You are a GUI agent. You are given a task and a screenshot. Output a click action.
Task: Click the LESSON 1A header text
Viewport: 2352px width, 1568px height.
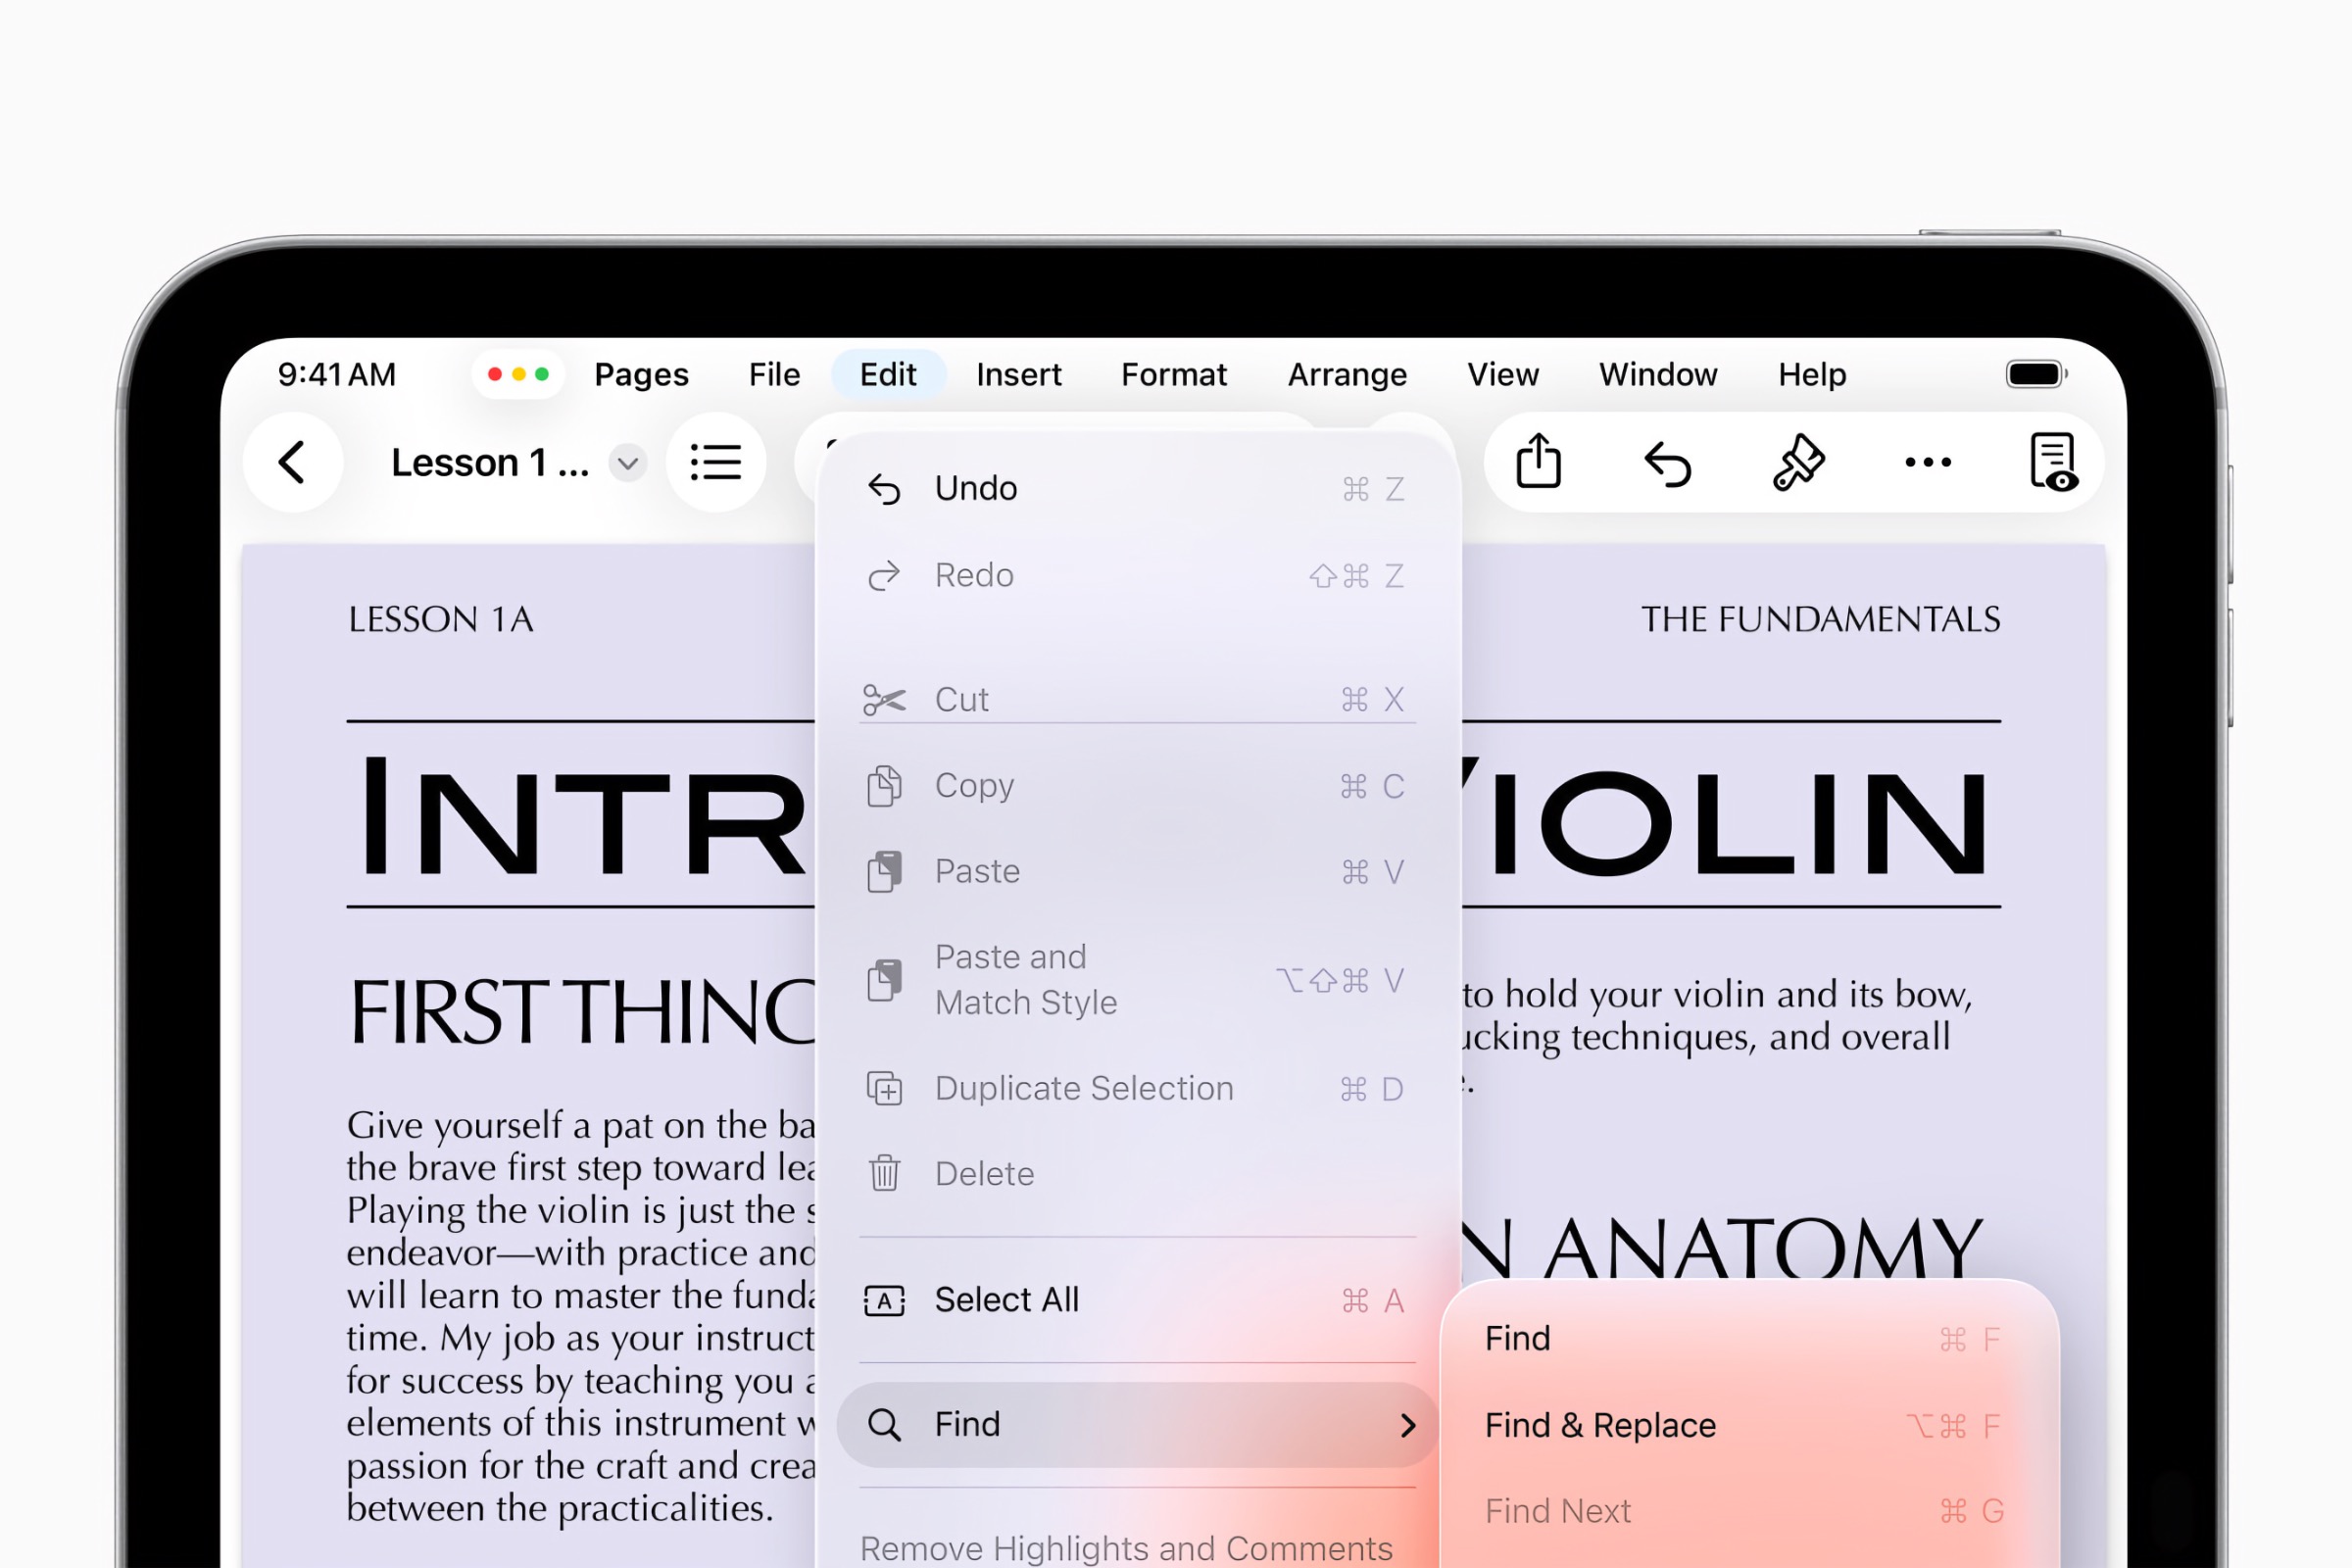pos(440,620)
